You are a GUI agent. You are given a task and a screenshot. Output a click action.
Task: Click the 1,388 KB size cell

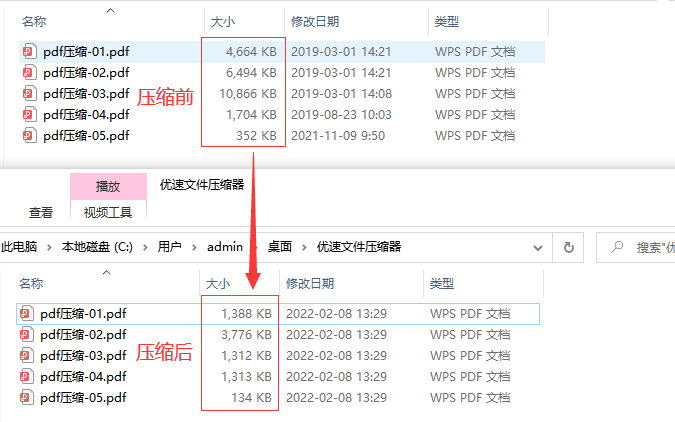tap(246, 313)
